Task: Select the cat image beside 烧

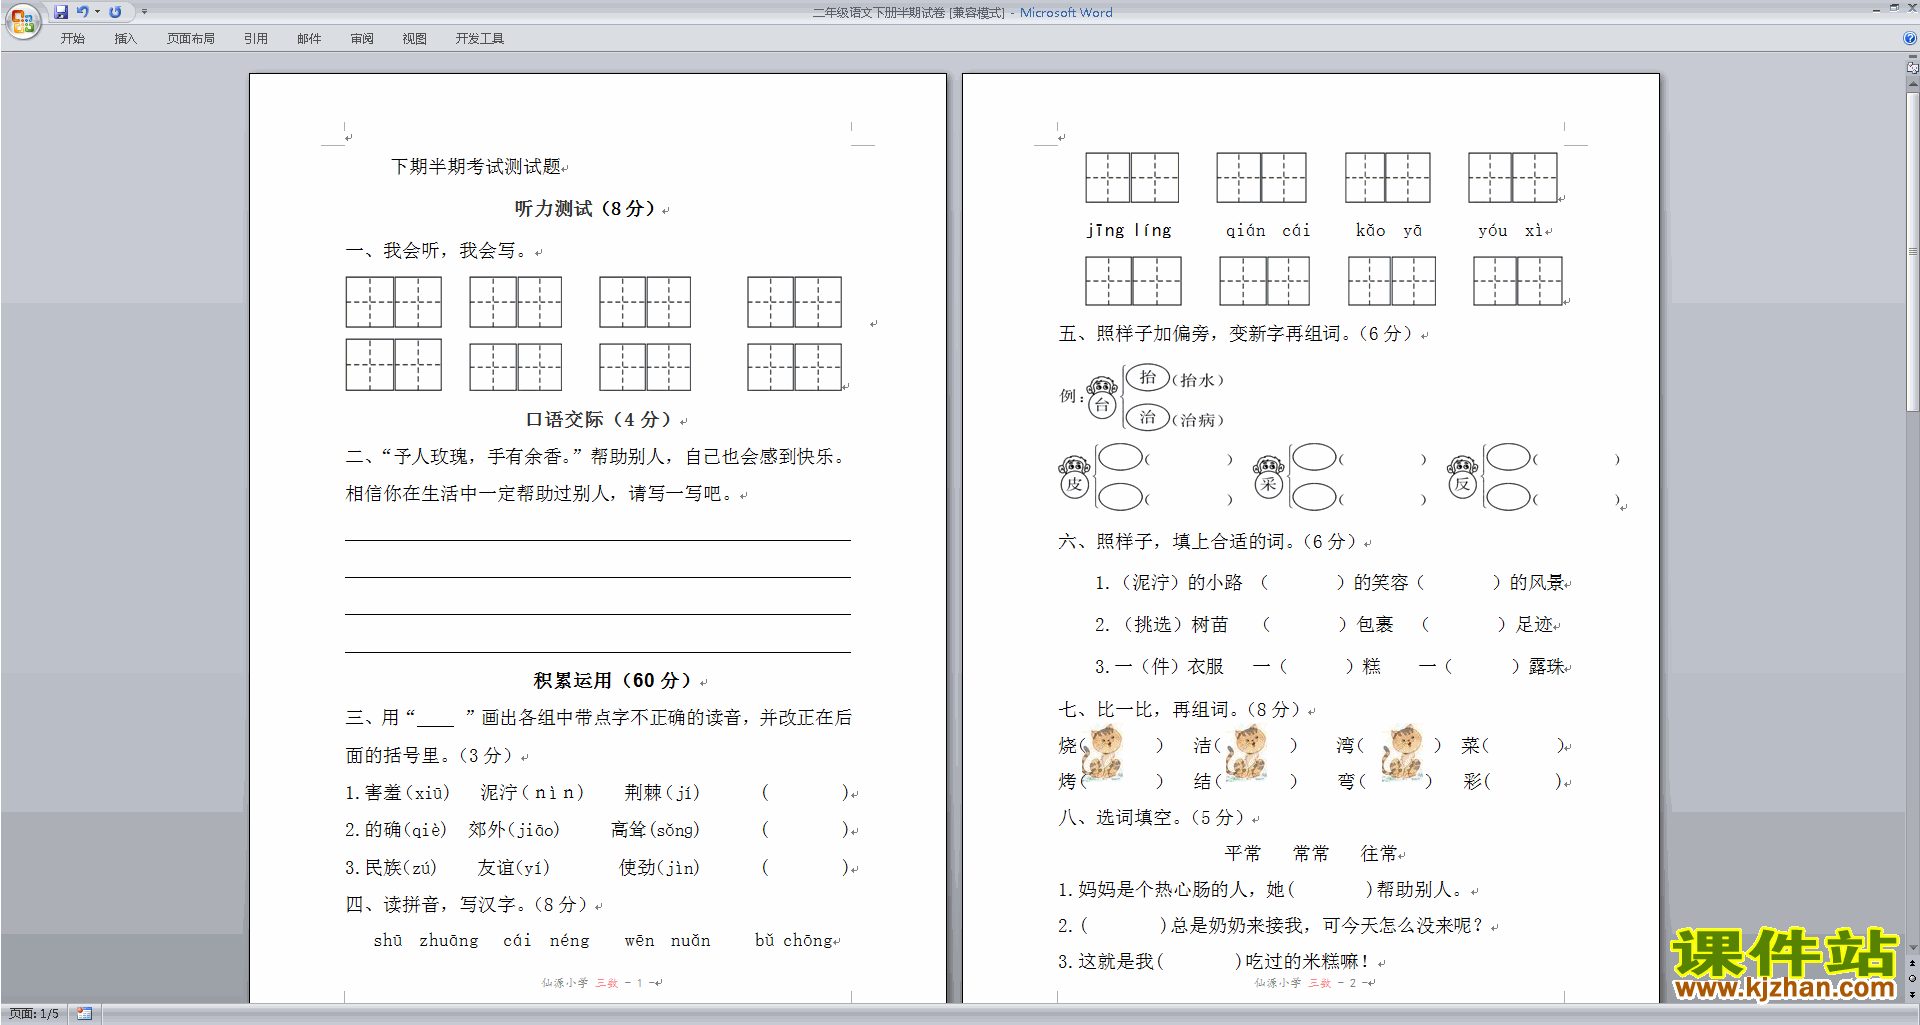Action: [1104, 753]
